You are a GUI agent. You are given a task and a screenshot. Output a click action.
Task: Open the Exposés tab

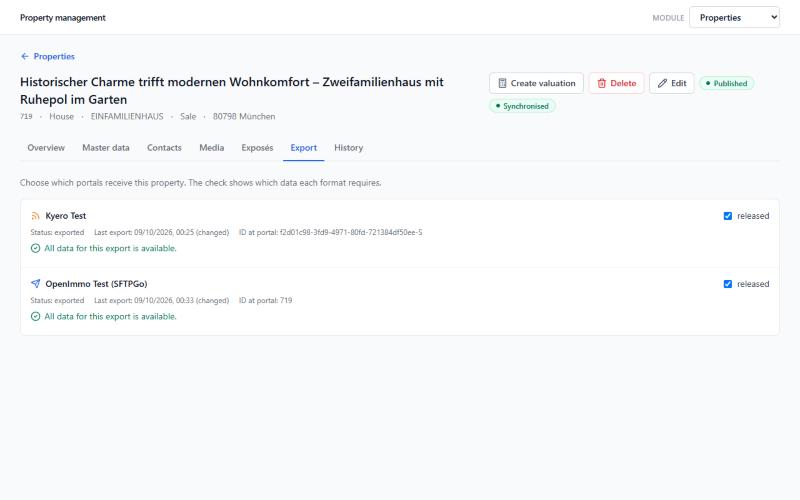point(257,147)
